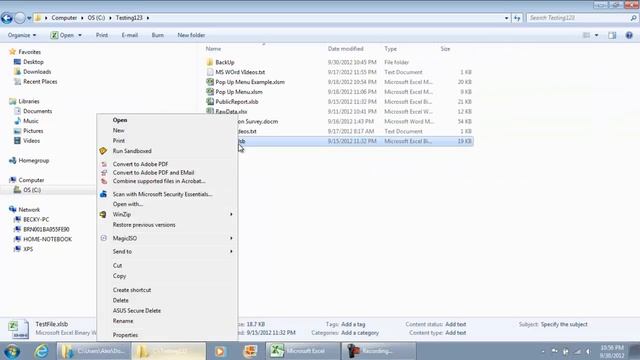Click the Open toolbar button
Screen dimensions: 640x360
point(62,35)
